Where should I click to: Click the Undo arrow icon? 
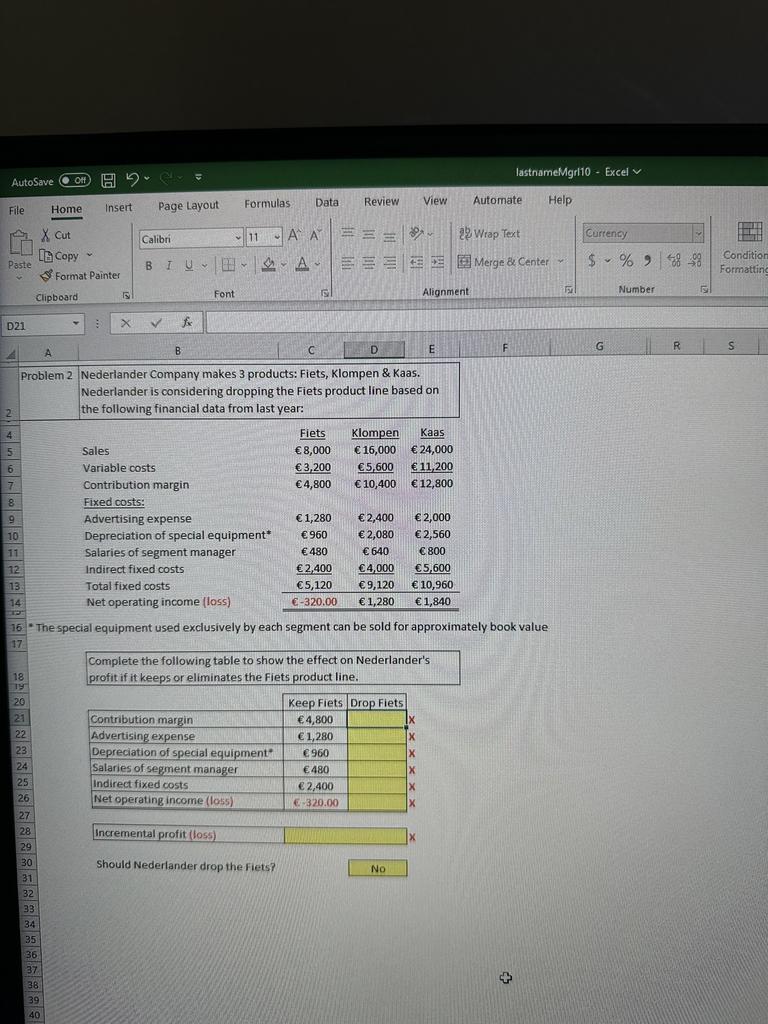click(x=133, y=178)
